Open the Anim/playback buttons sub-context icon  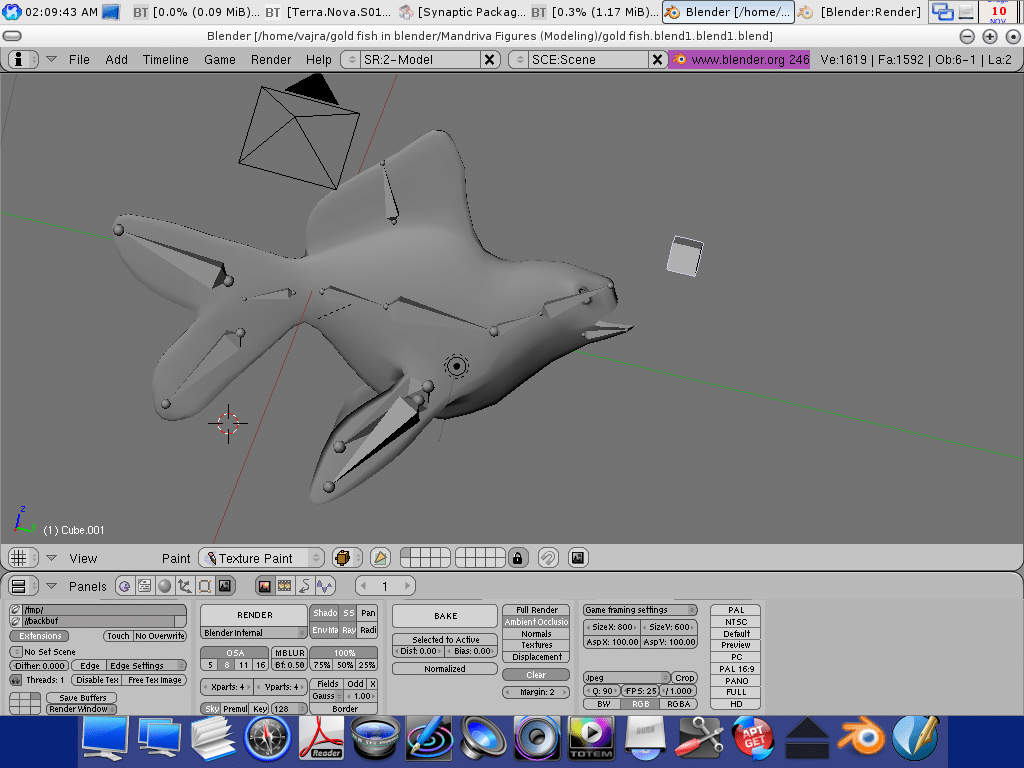pyautogui.click(x=284, y=586)
